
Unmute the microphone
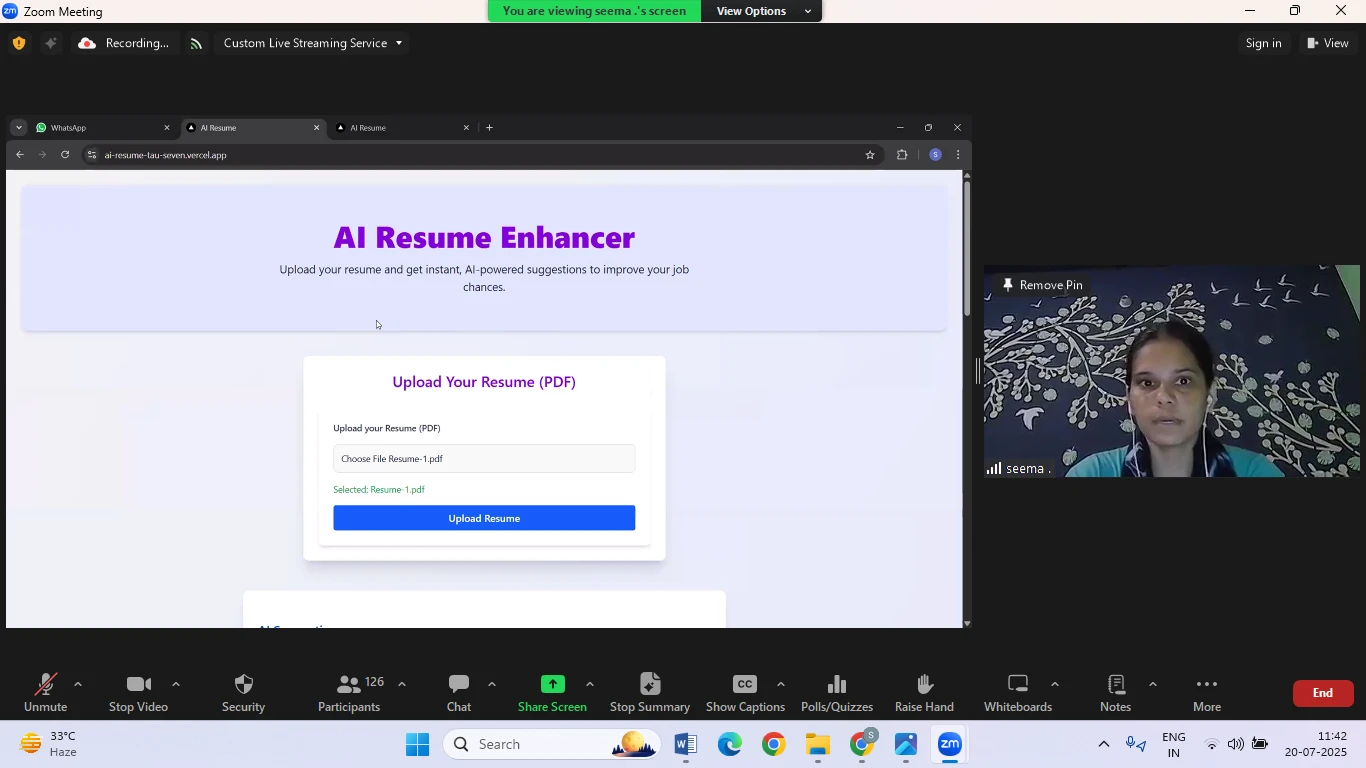(45, 685)
